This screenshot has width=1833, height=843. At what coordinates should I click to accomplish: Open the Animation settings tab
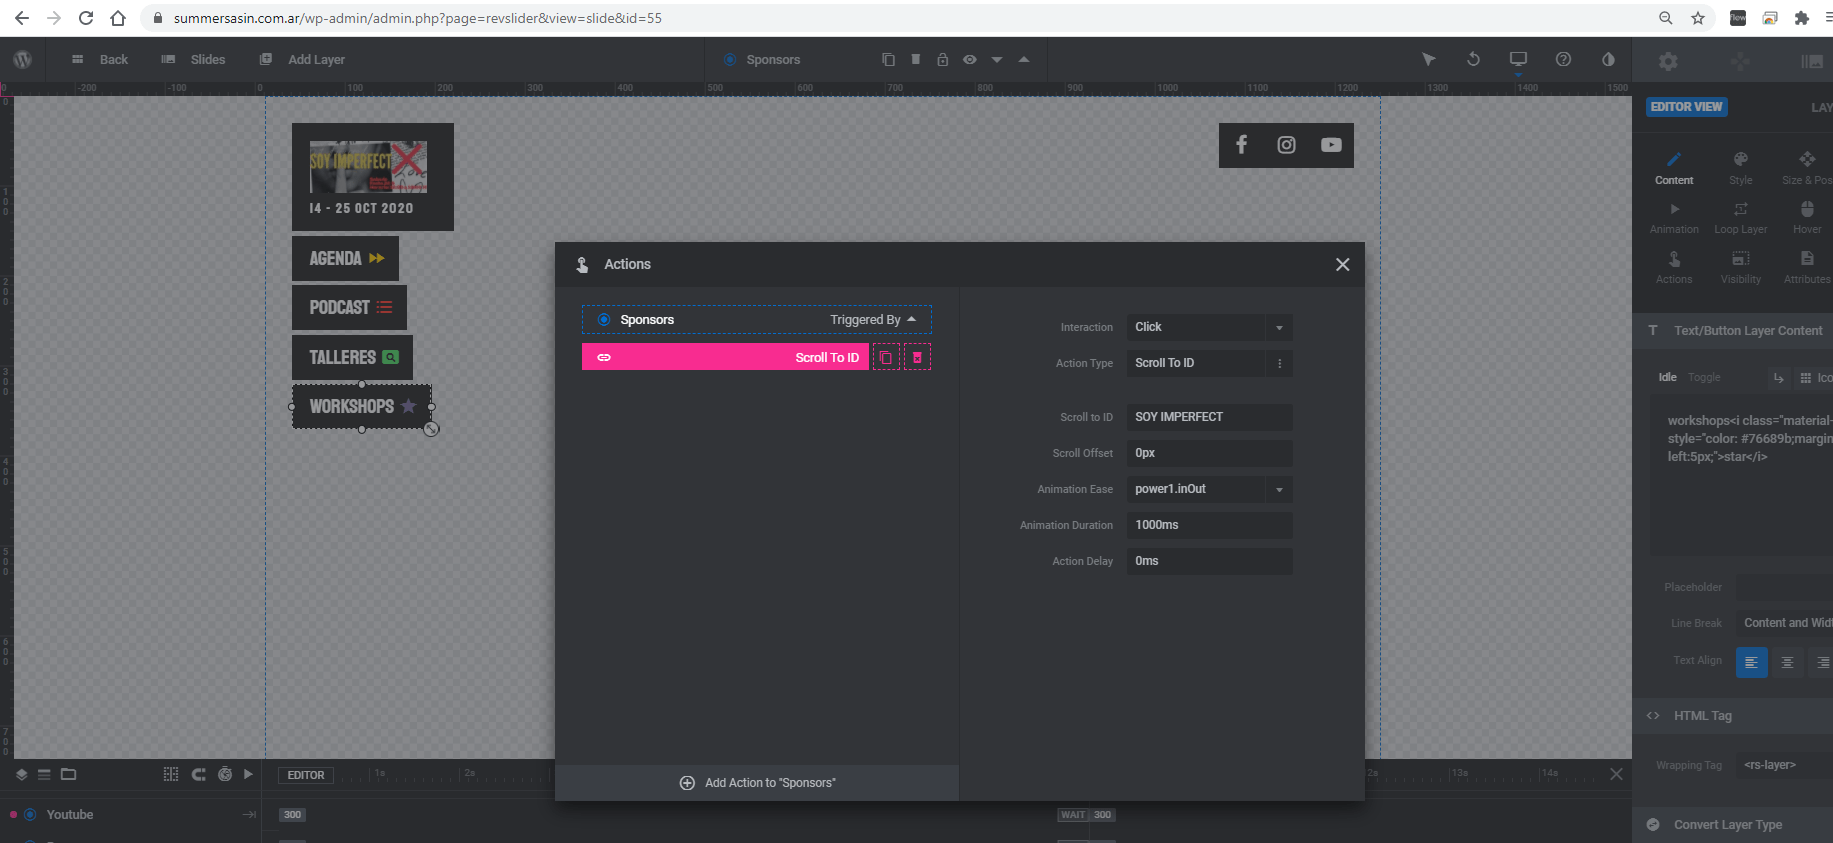coord(1674,218)
